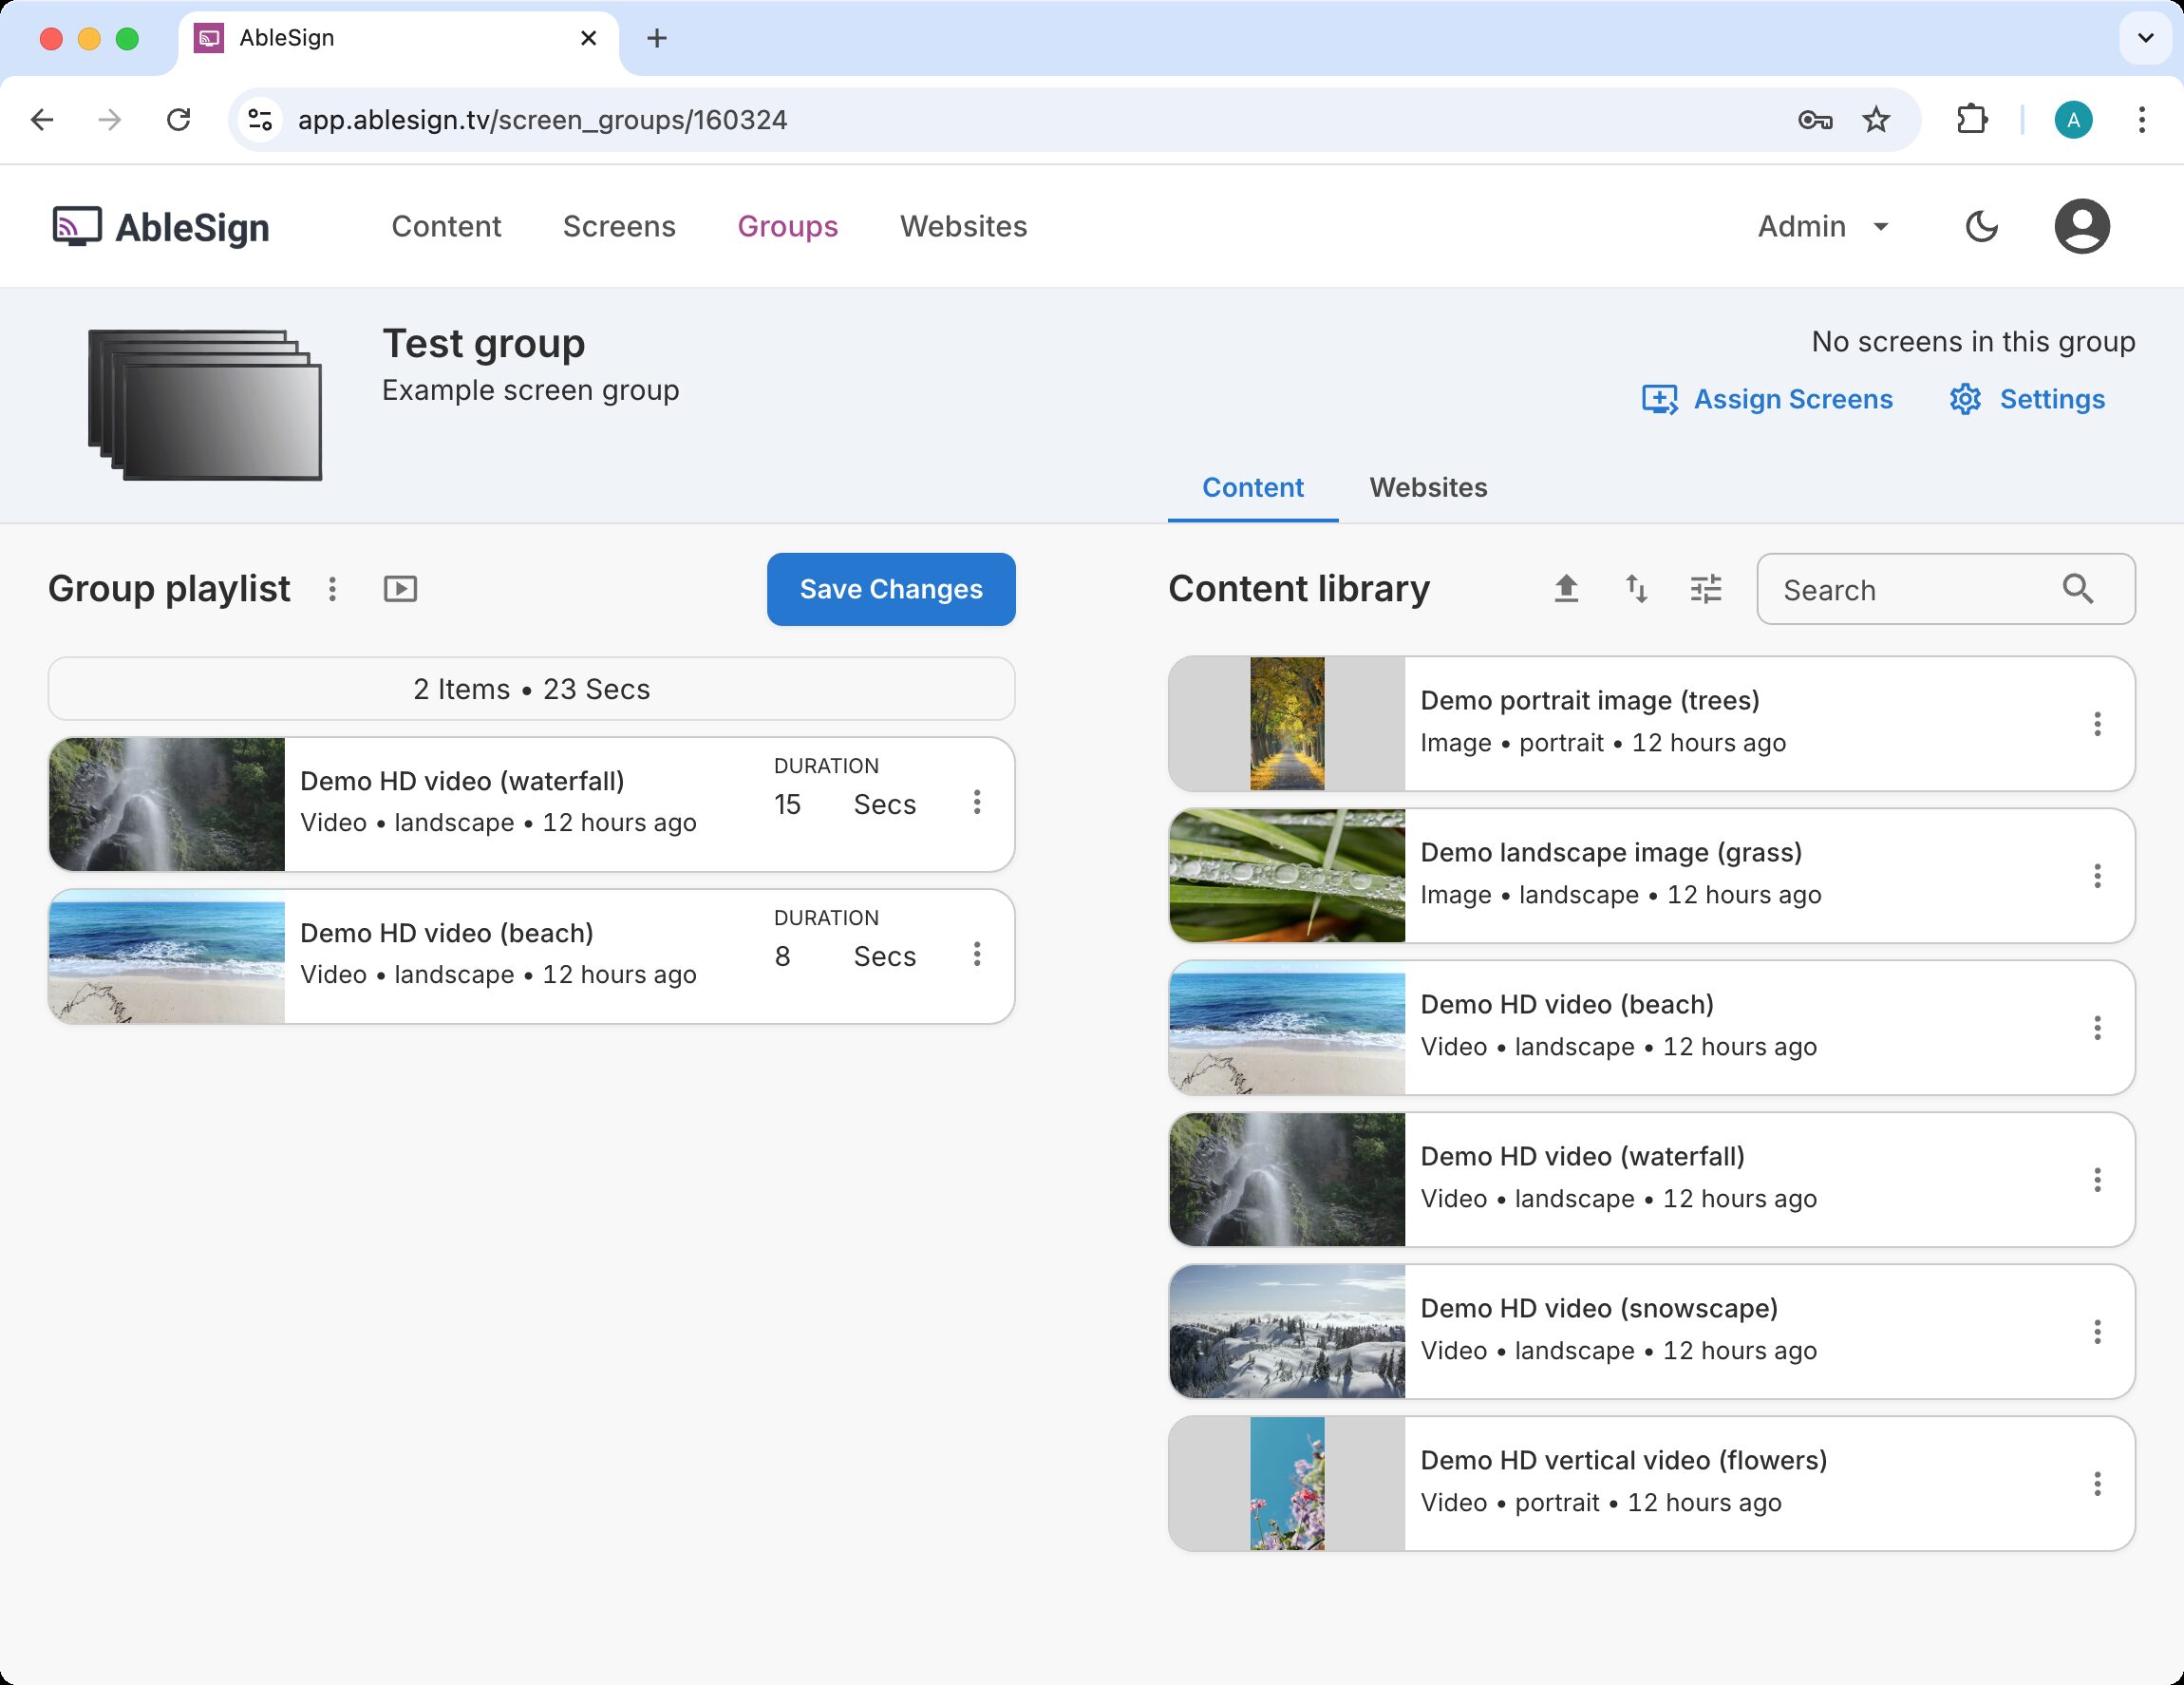
Task: Click the search magnifier icon
Action: 2077,589
